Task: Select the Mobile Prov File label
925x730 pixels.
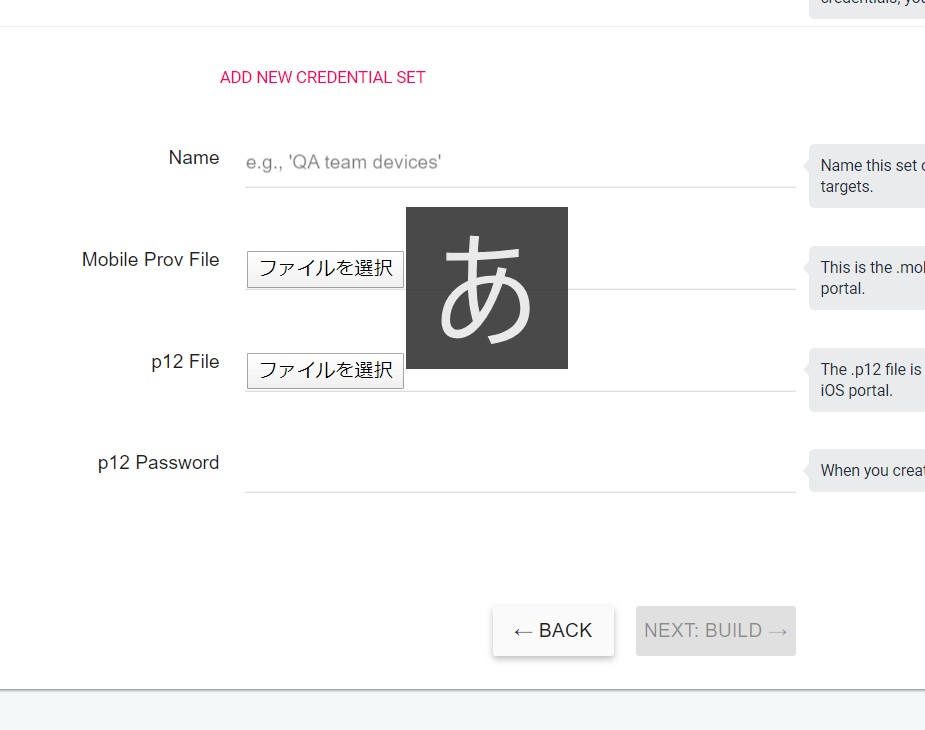Action: tap(150, 260)
